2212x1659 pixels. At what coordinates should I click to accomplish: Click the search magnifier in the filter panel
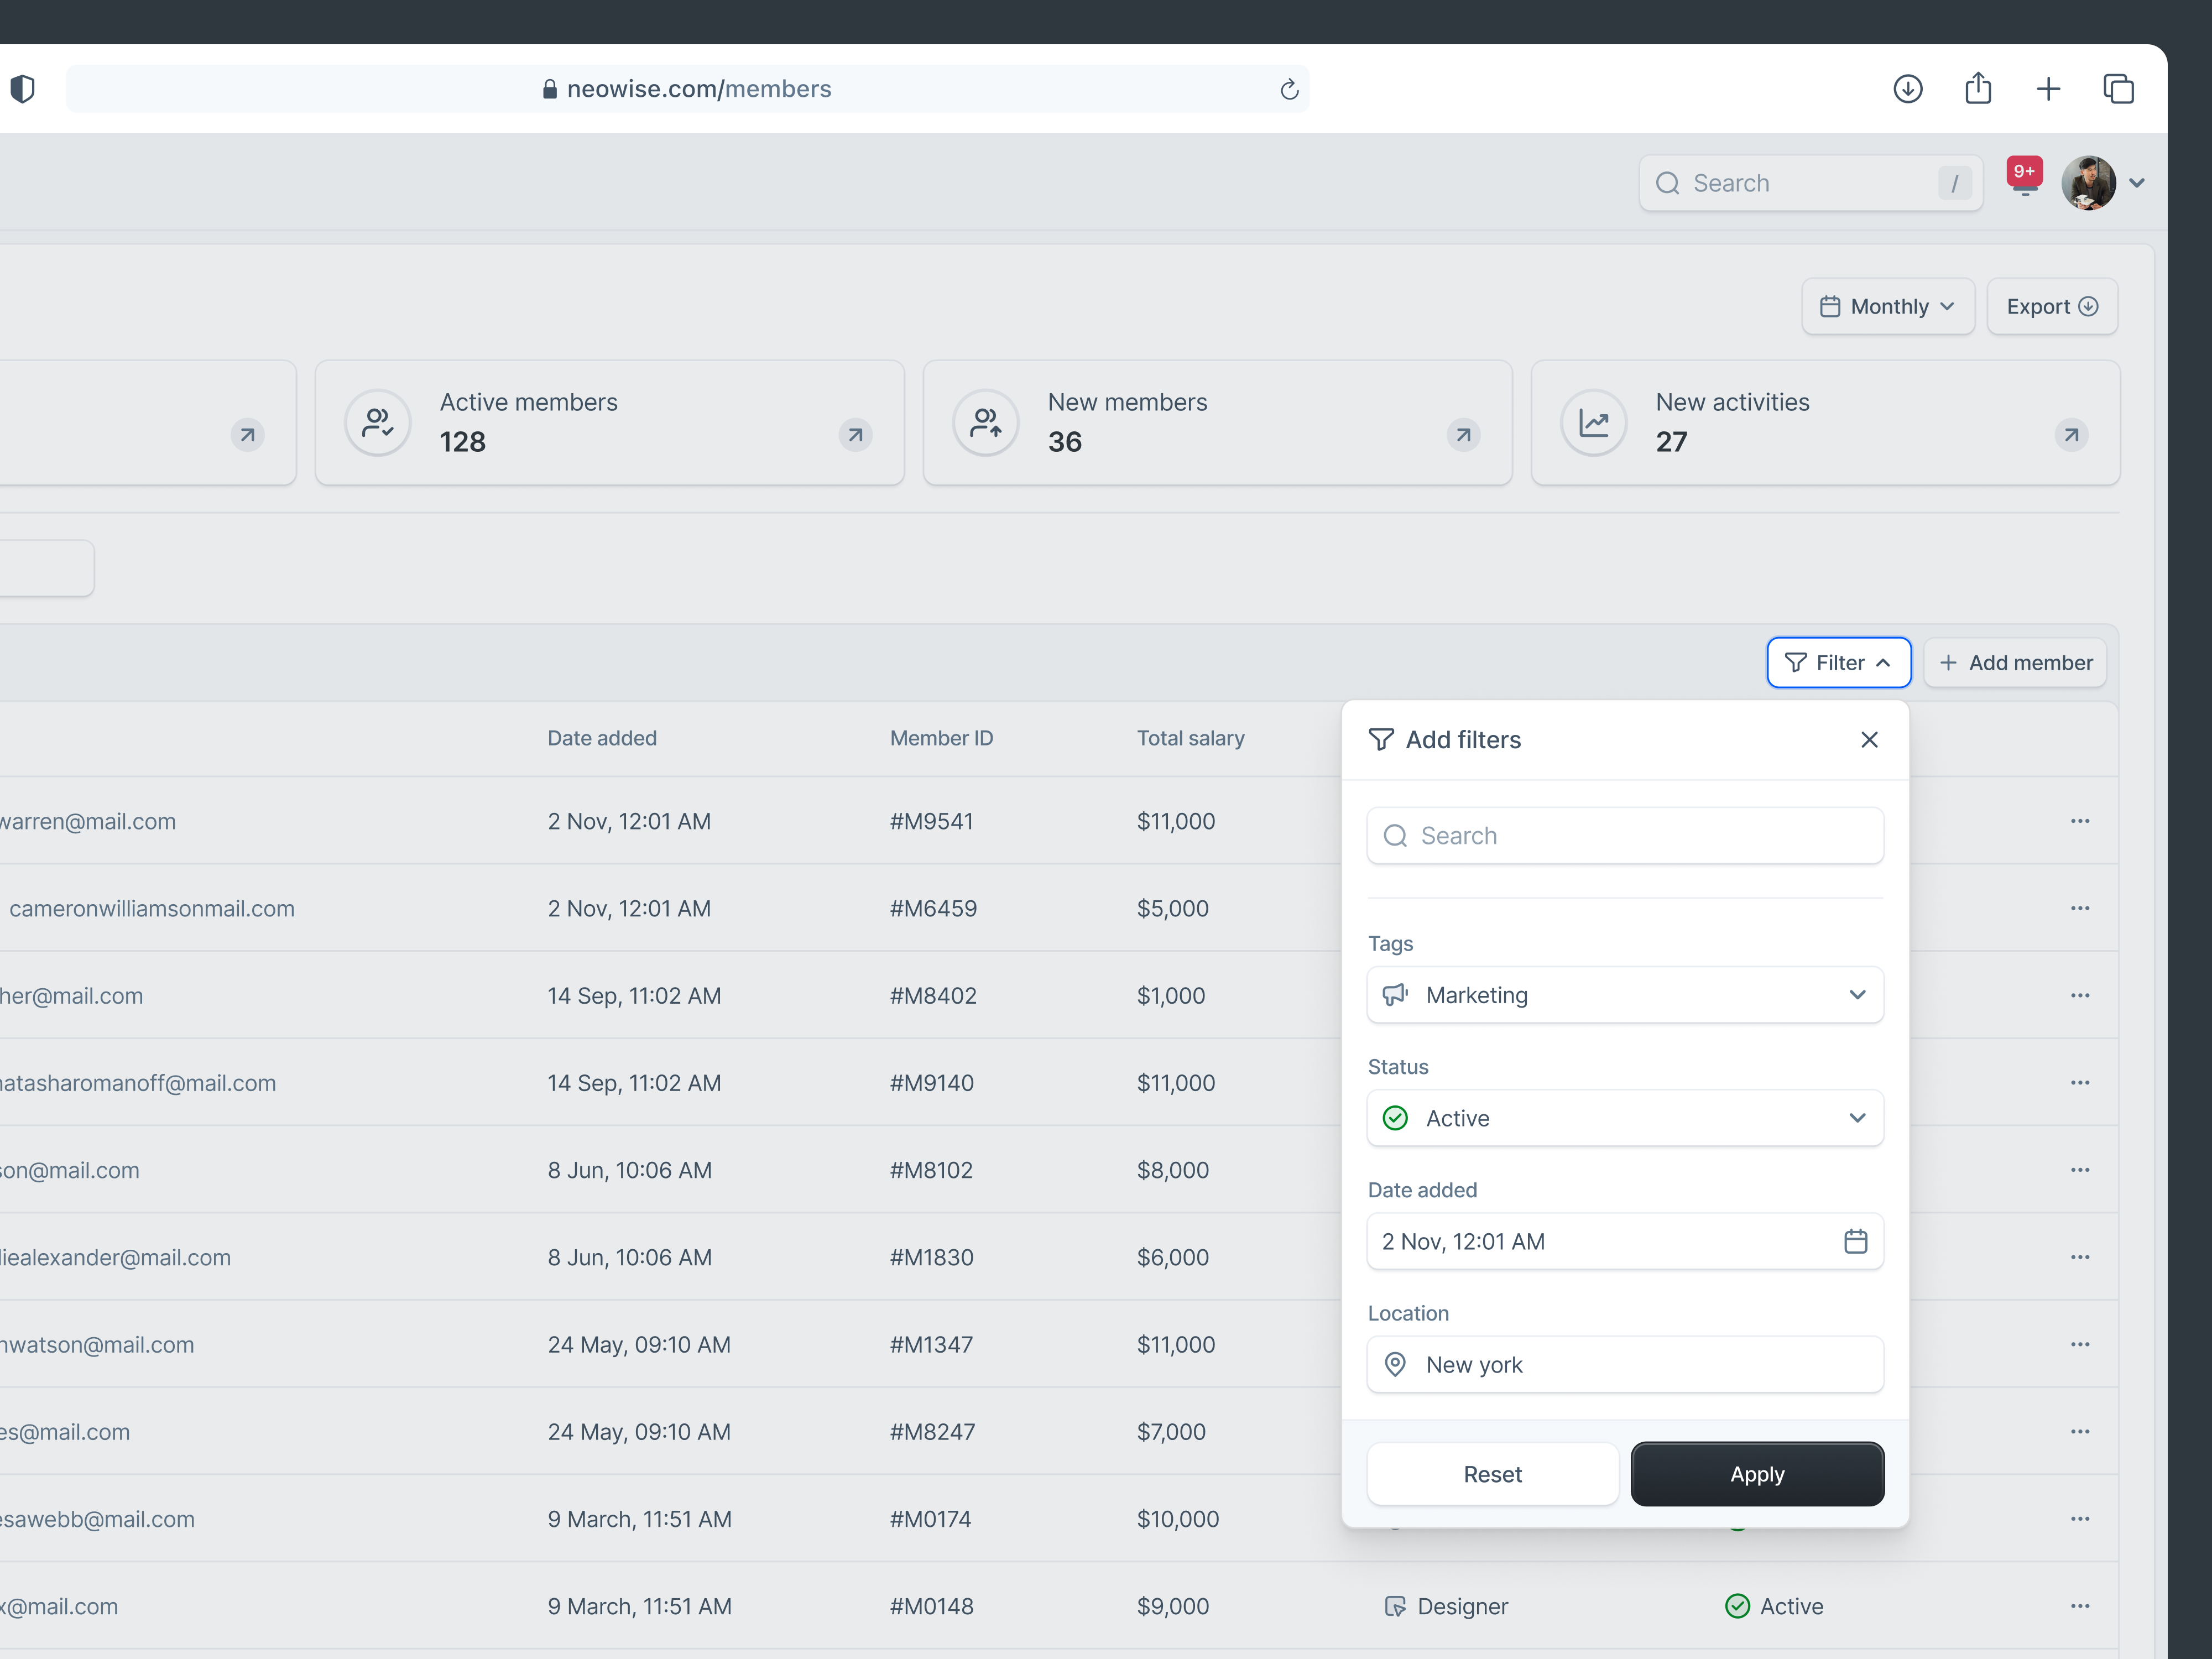tap(1396, 835)
